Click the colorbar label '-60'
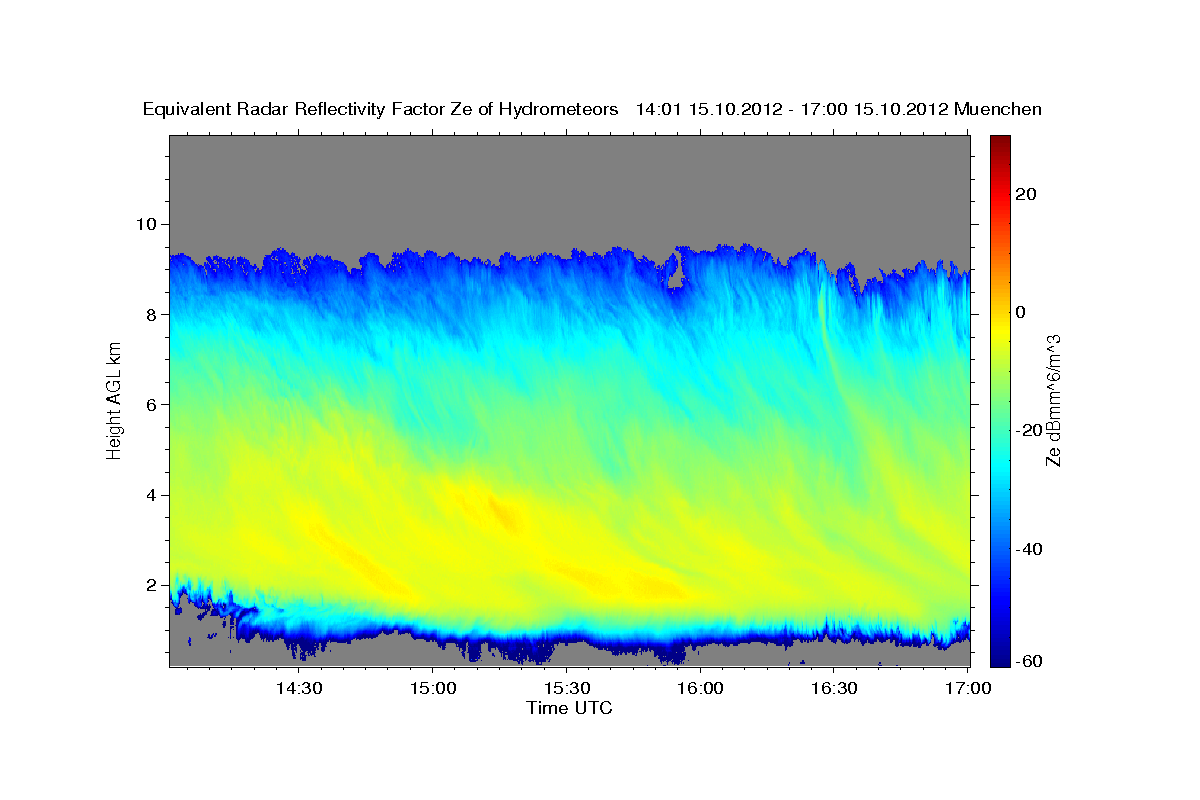The image size is (1200, 800). tap(1029, 661)
